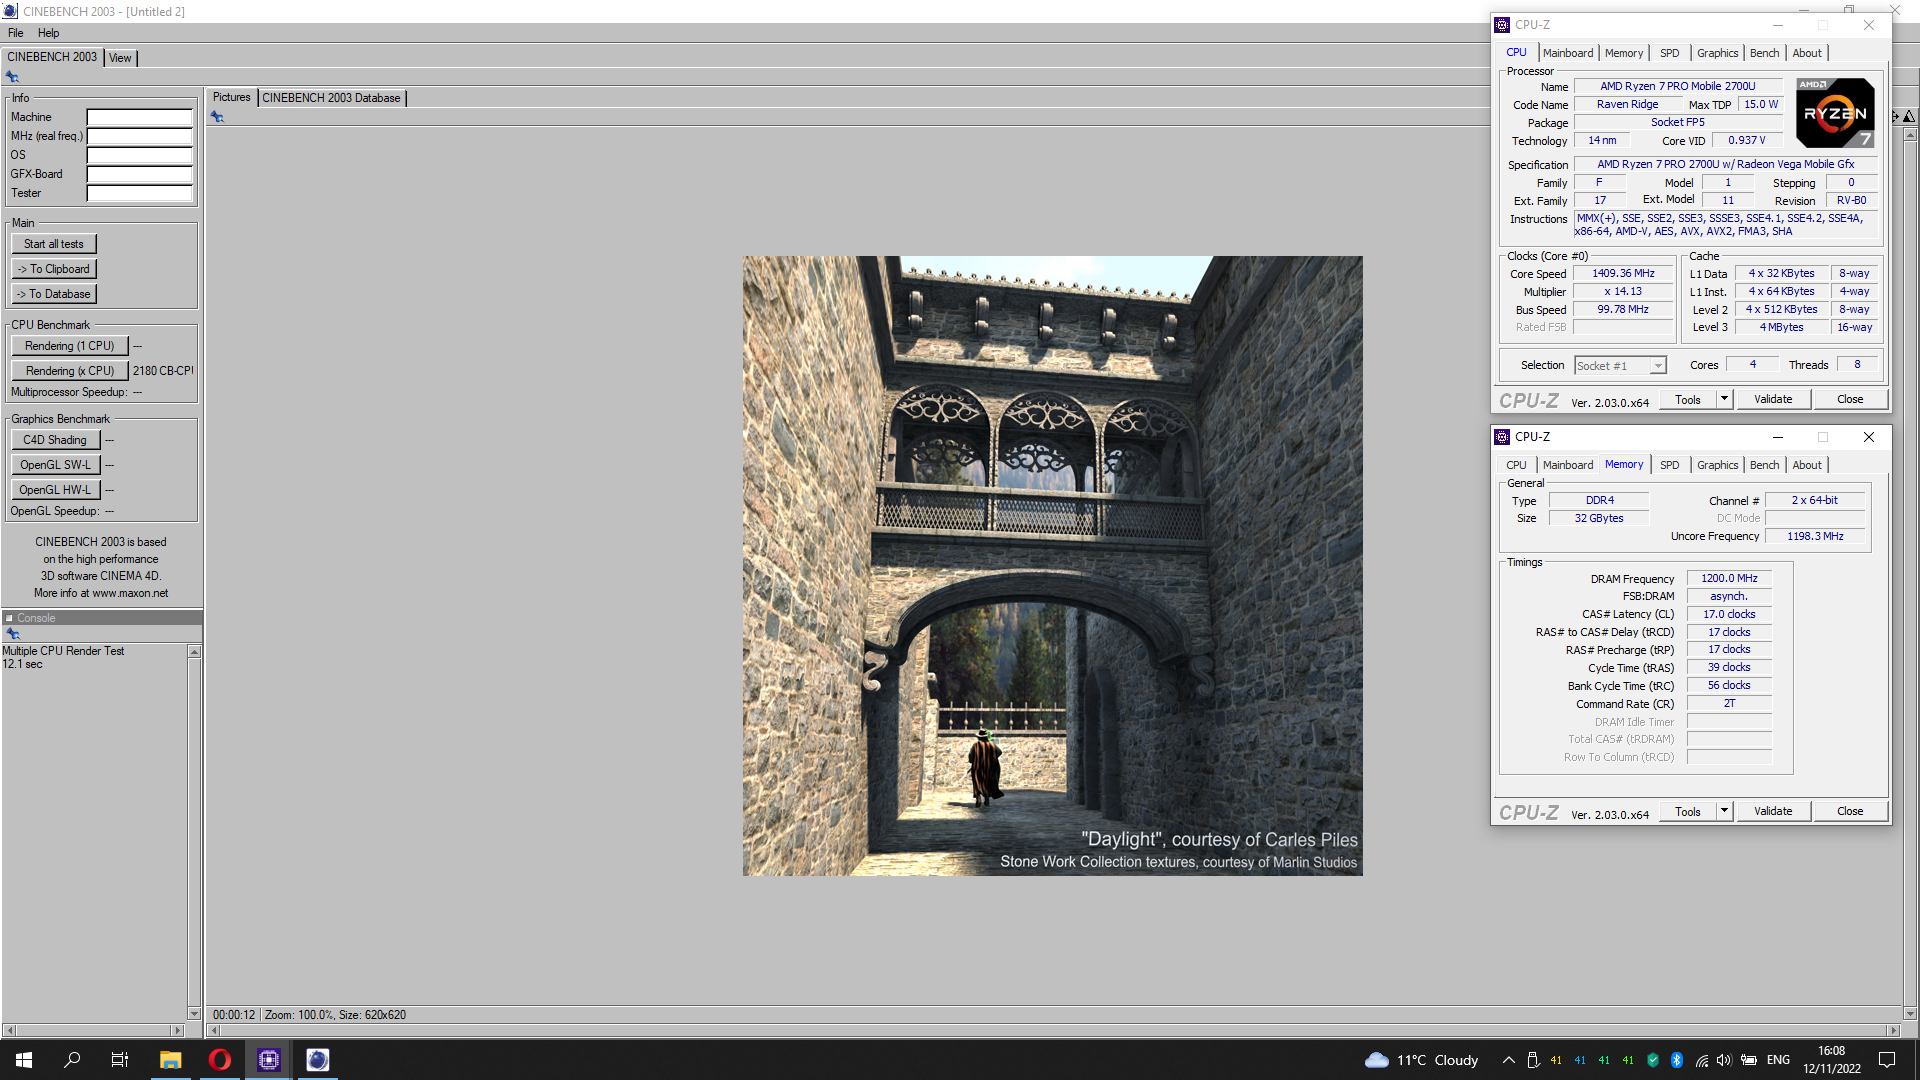
Task: Click the Console scrollbar down arrow
Action: tap(194, 1013)
